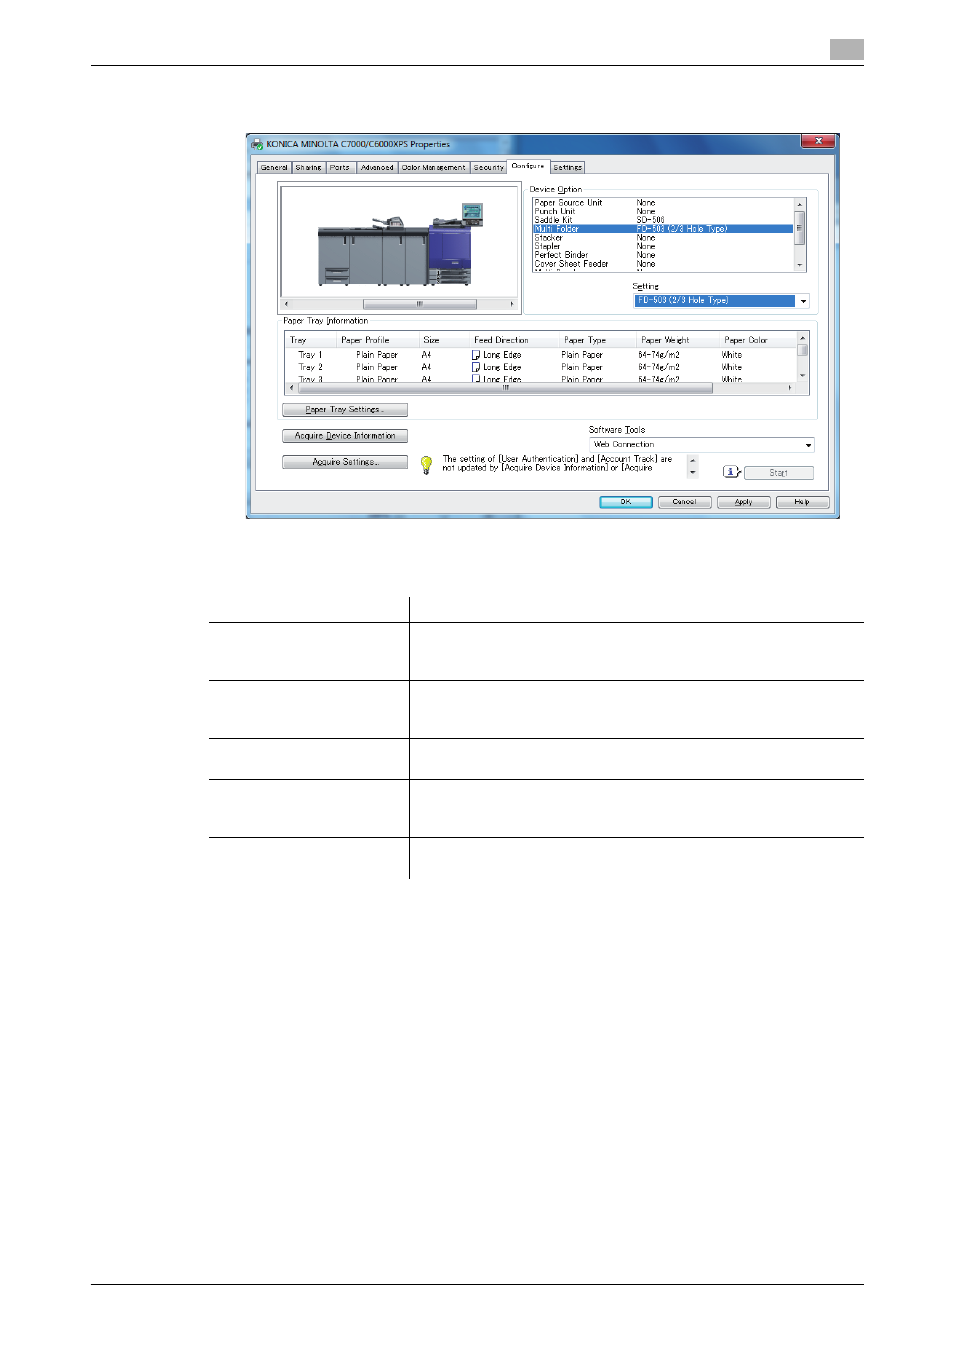Click the Device Option list scrollbar thumb

pyautogui.click(x=799, y=227)
